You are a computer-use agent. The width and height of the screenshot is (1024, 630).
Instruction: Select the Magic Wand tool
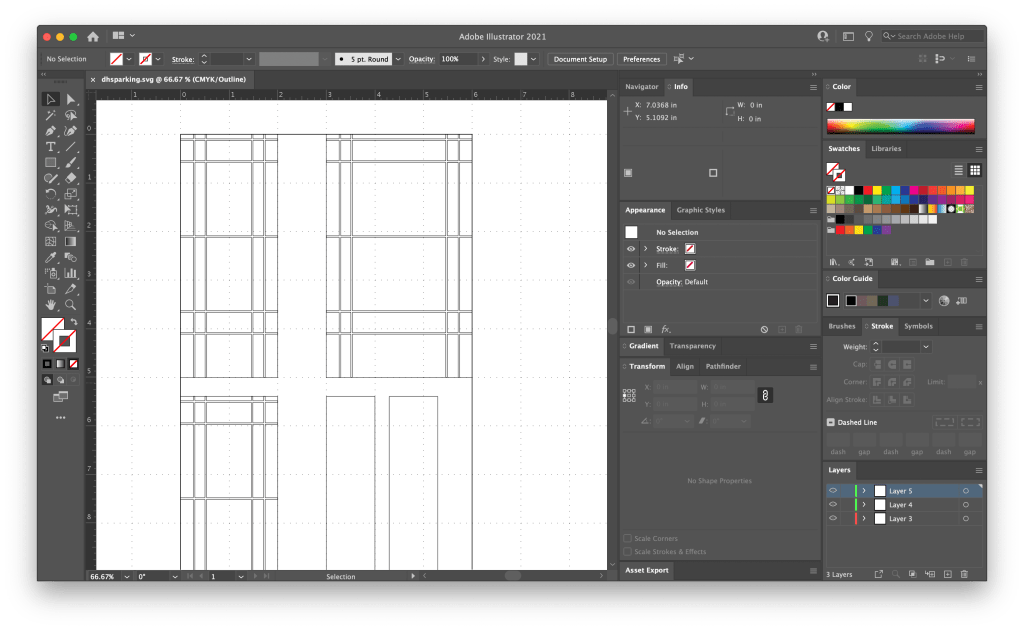50,115
